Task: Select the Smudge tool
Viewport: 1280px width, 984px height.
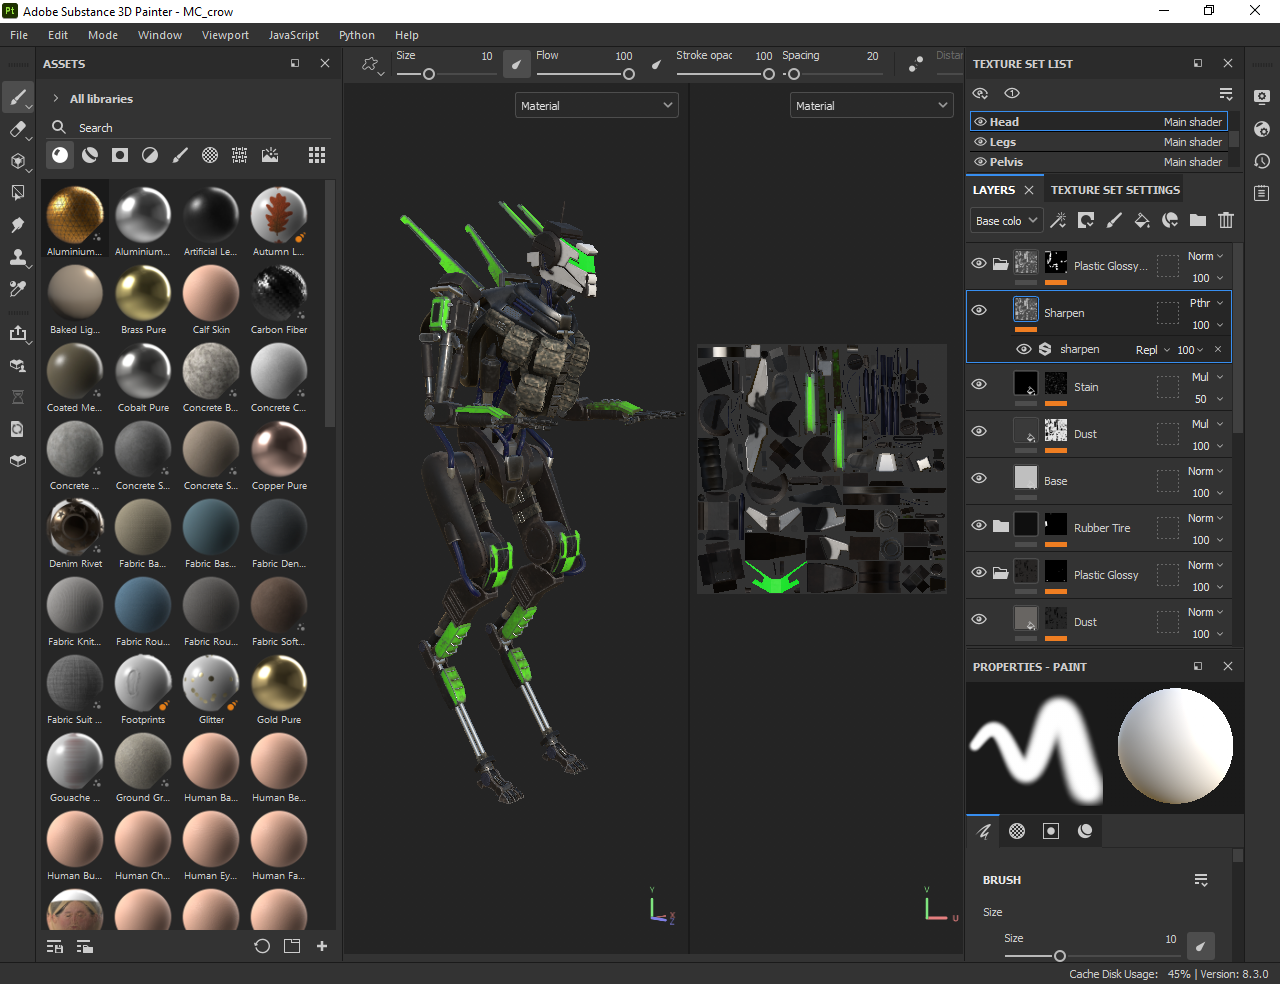Action: 17,225
